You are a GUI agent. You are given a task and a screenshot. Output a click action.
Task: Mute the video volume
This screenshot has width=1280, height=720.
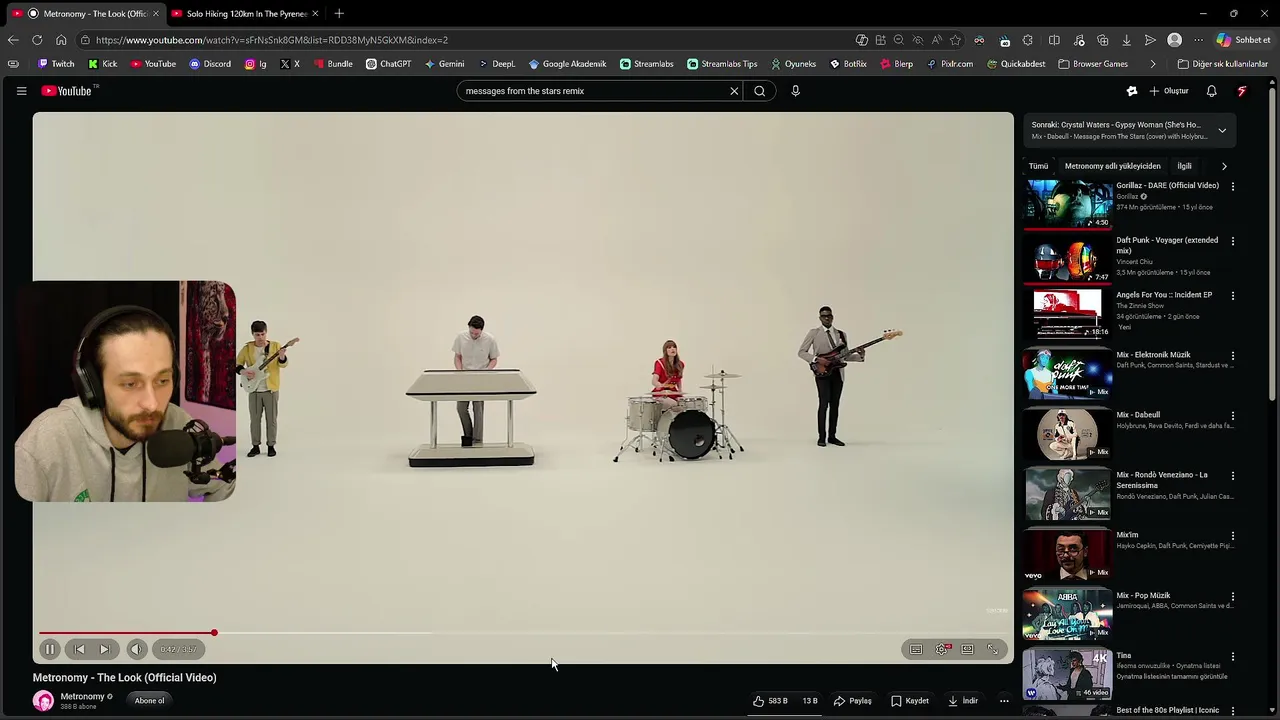point(136,649)
